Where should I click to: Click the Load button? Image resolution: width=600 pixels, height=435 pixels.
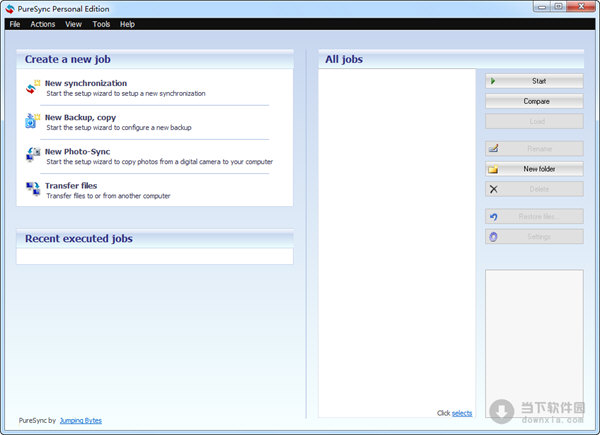(534, 121)
